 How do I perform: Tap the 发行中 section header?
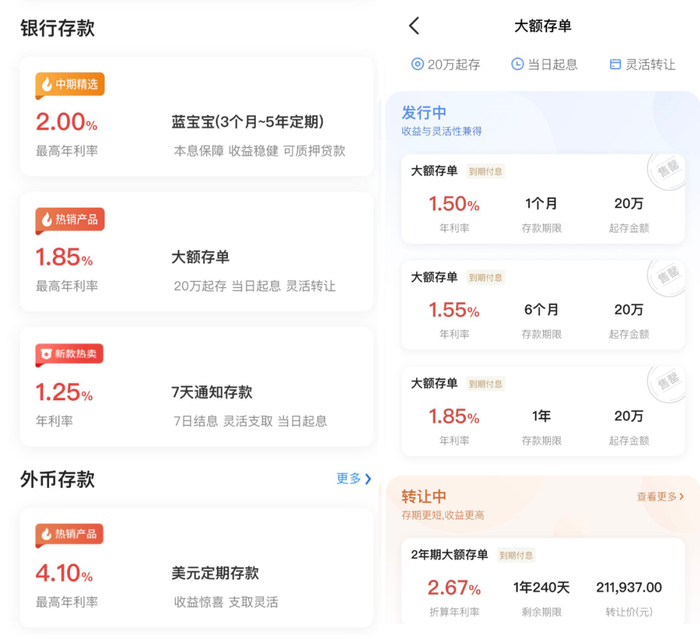pos(424,112)
